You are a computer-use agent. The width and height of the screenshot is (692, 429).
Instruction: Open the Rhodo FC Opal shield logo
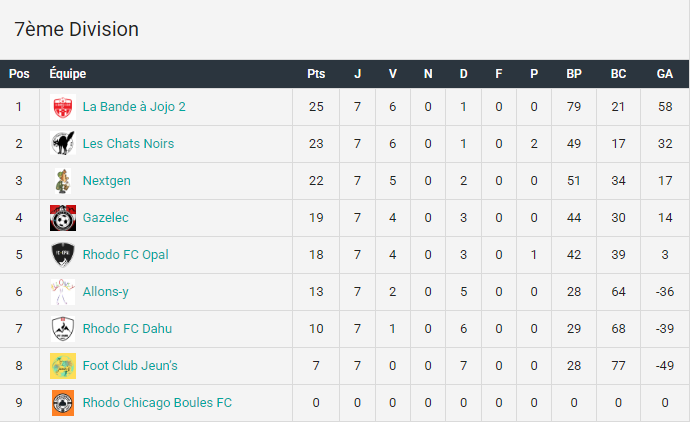pyautogui.click(x=63, y=255)
